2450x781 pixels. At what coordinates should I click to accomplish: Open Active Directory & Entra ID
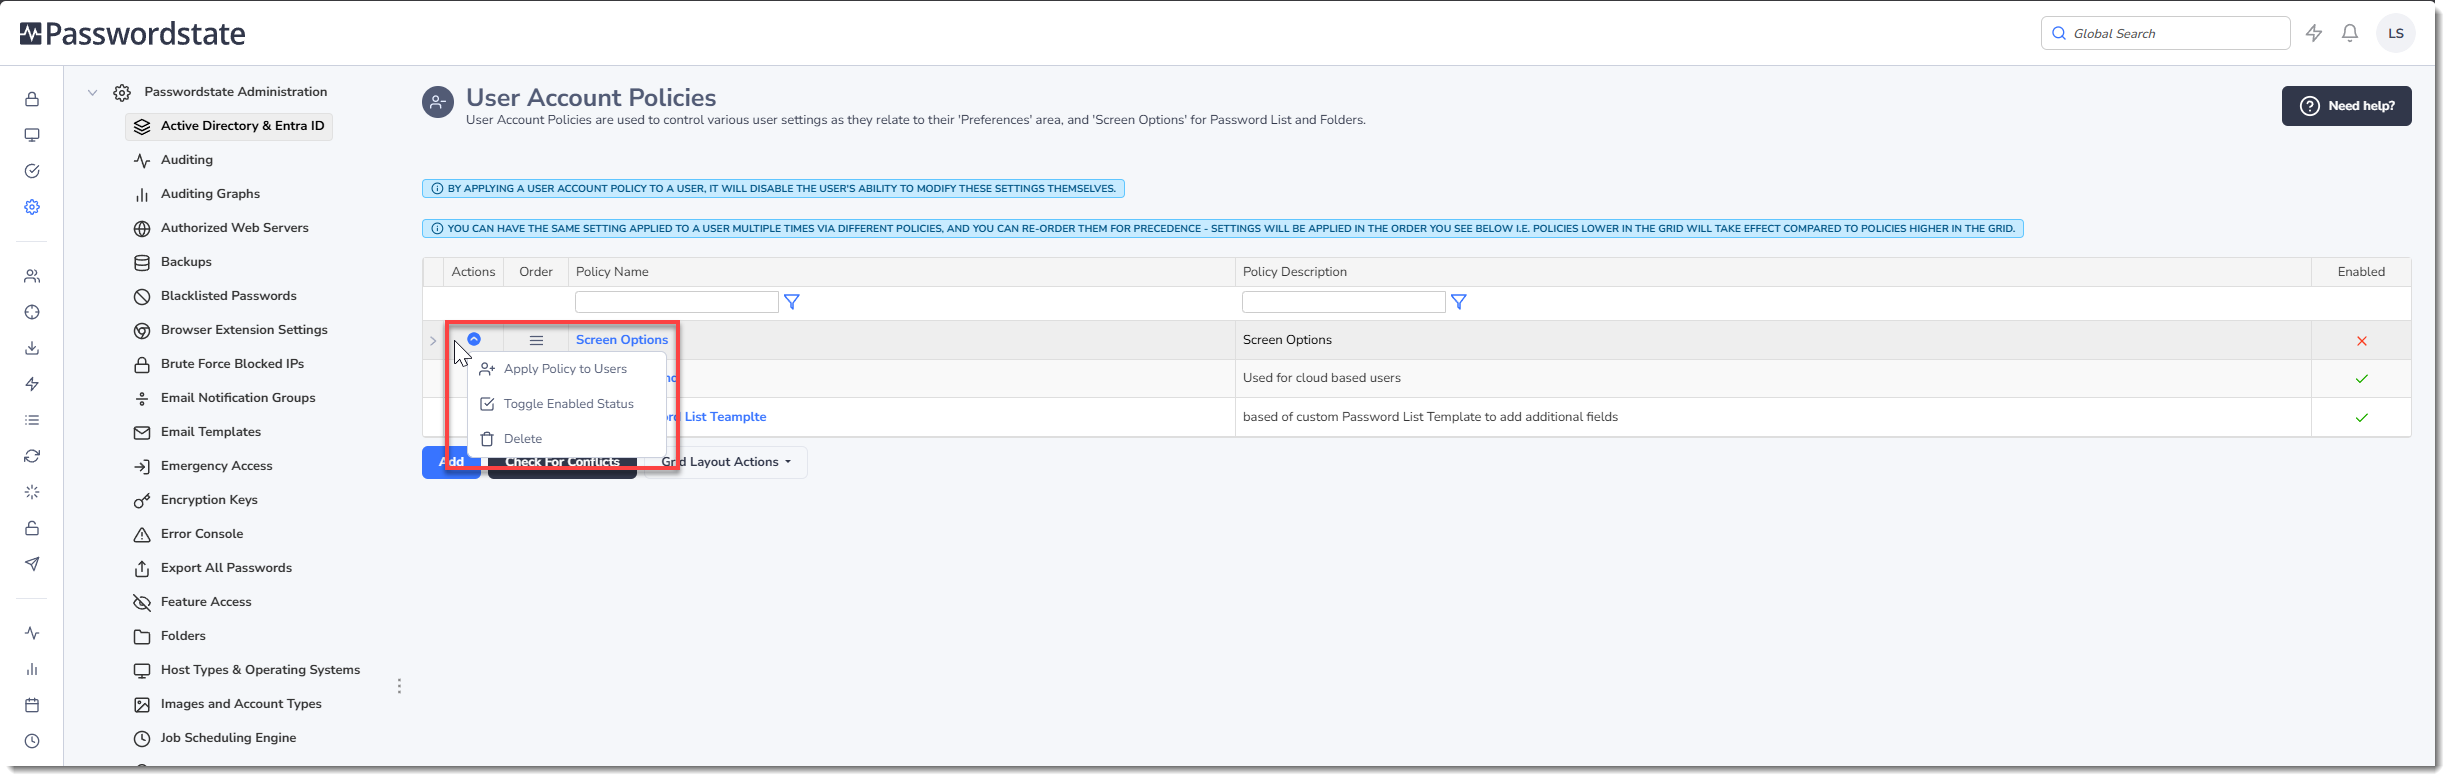(229, 126)
